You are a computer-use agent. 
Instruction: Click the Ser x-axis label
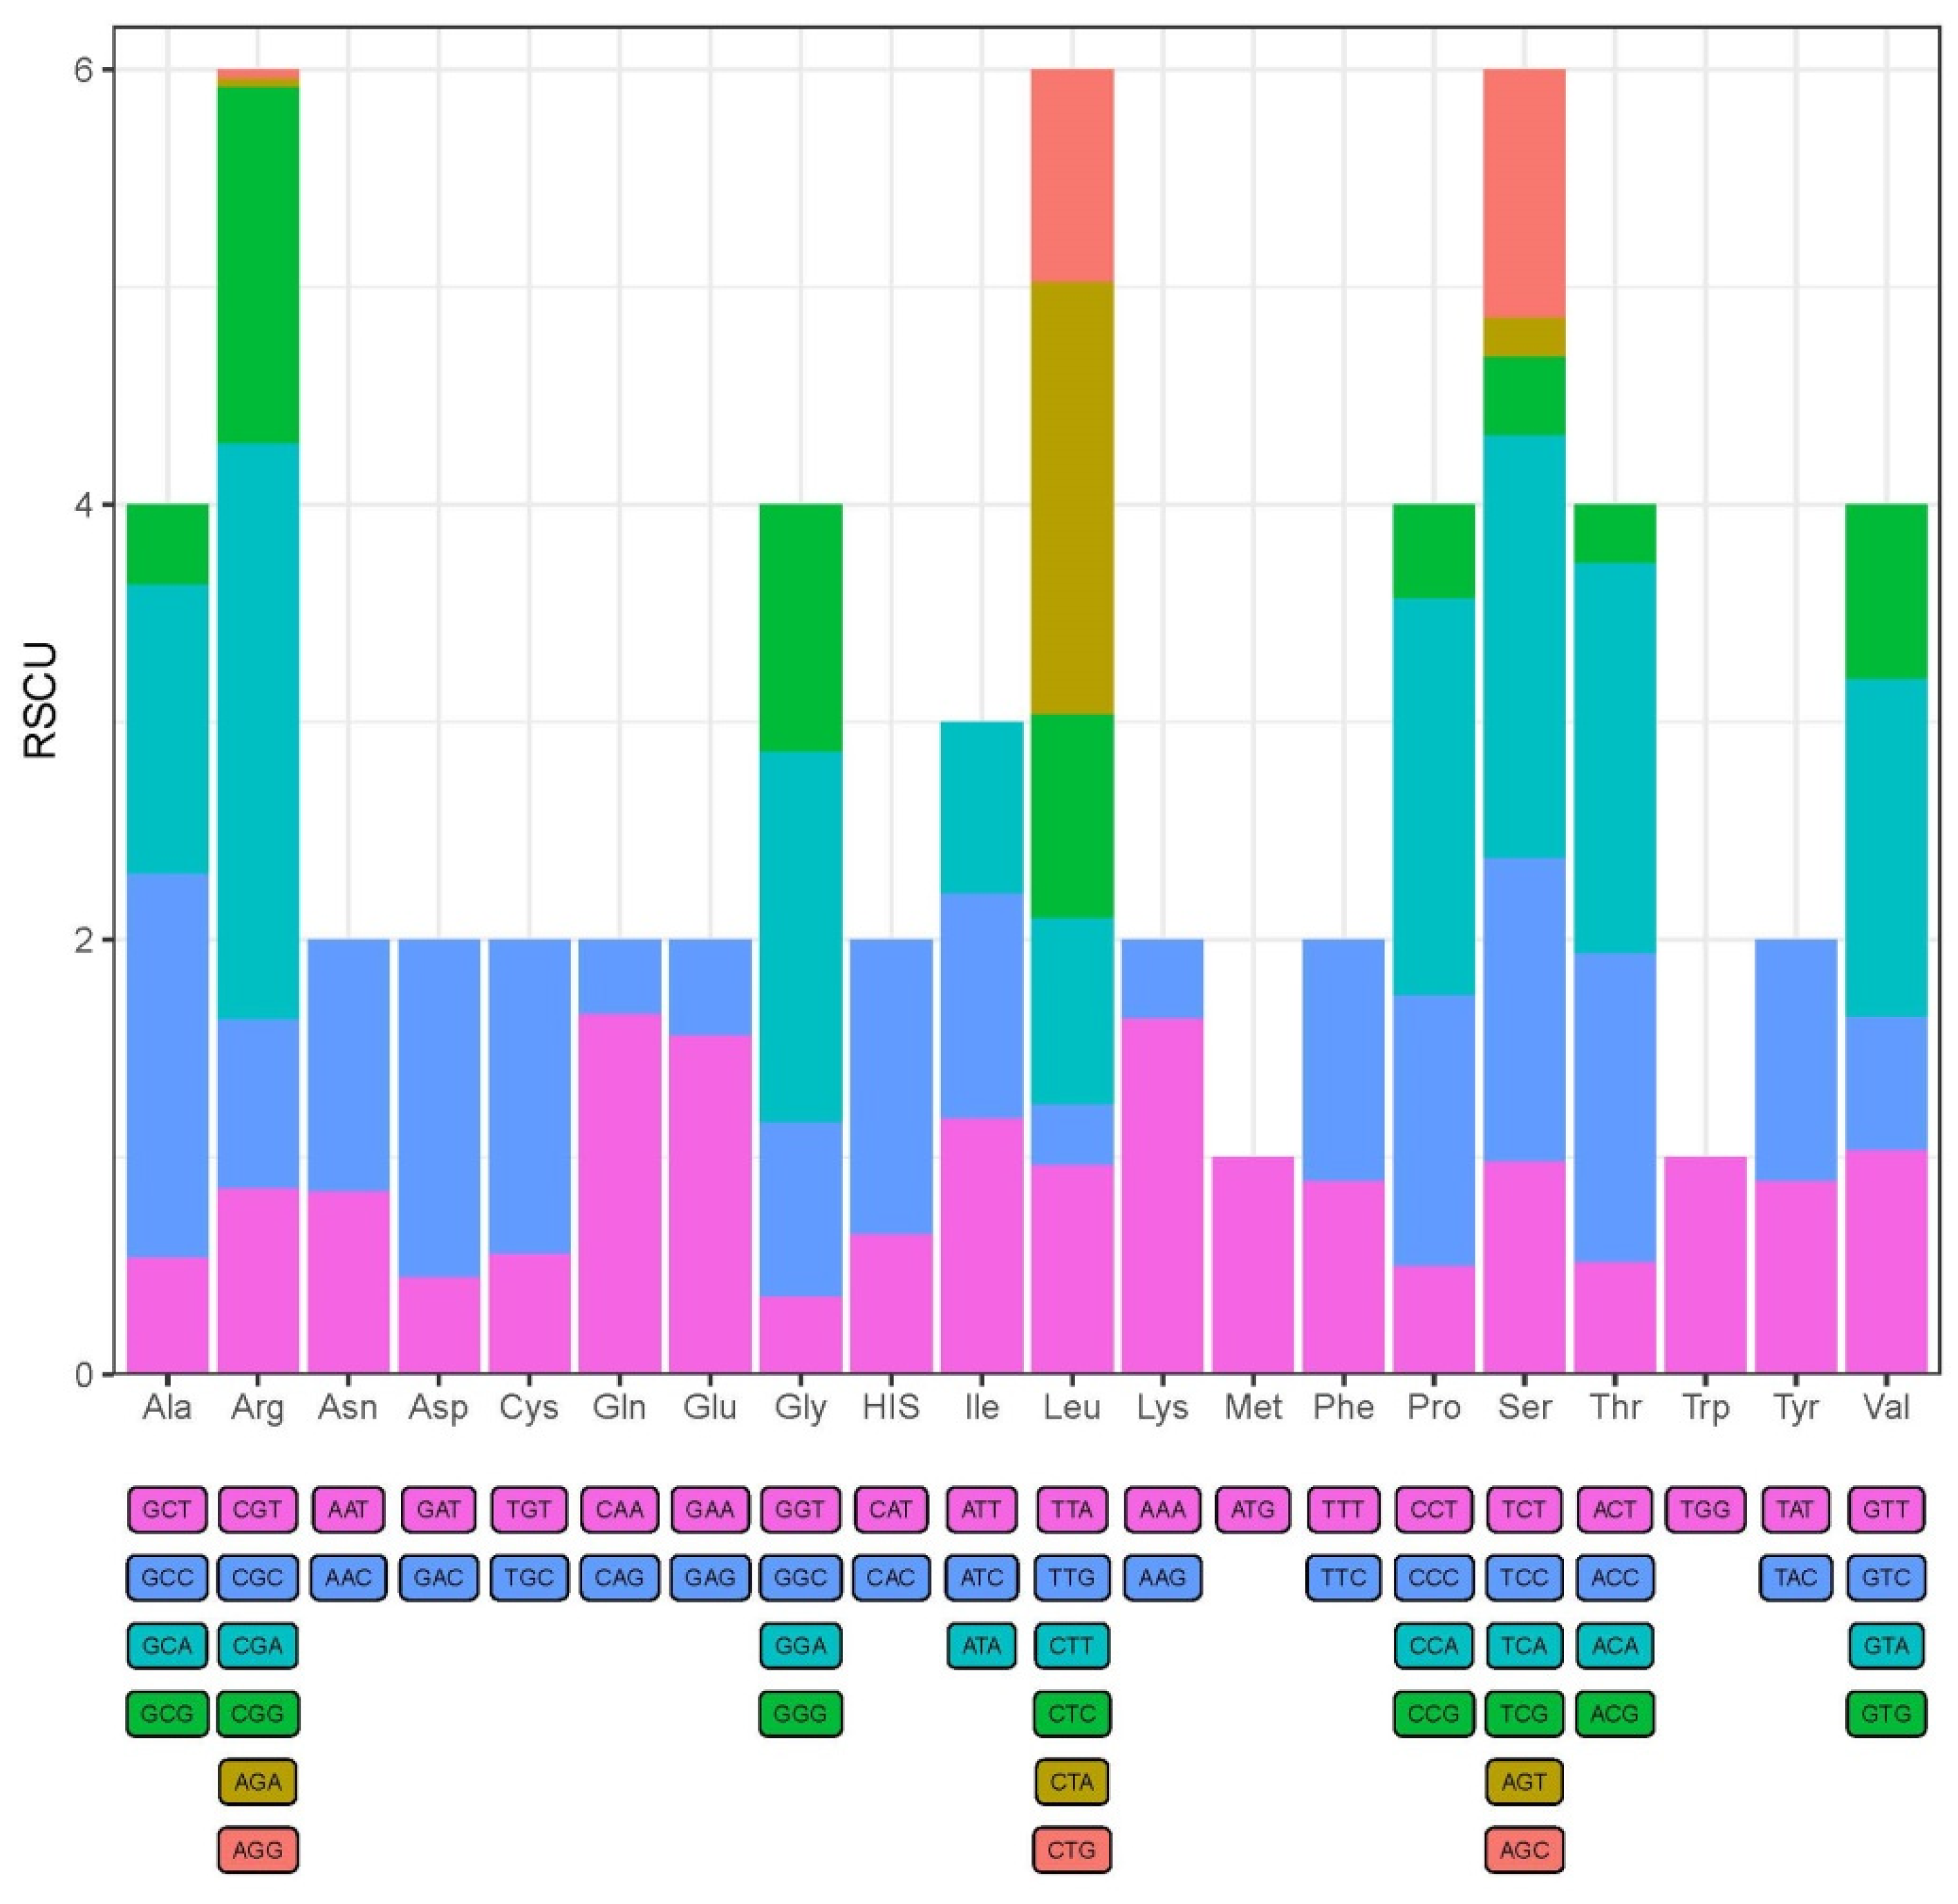[x=1524, y=1407]
